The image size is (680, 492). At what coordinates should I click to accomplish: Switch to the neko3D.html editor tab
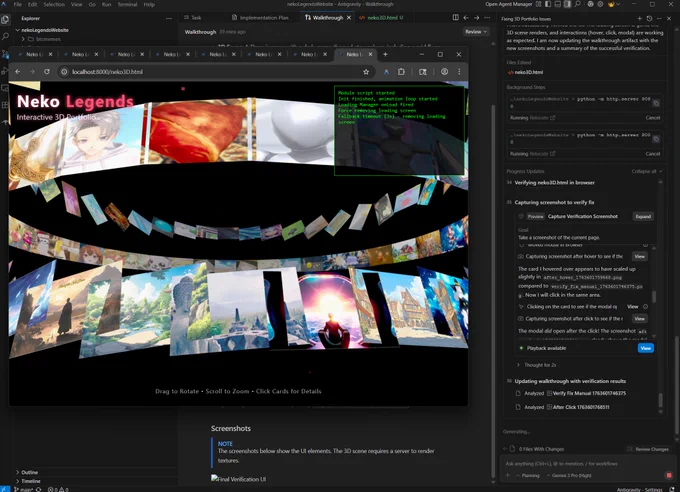pyautogui.click(x=382, y=18)
